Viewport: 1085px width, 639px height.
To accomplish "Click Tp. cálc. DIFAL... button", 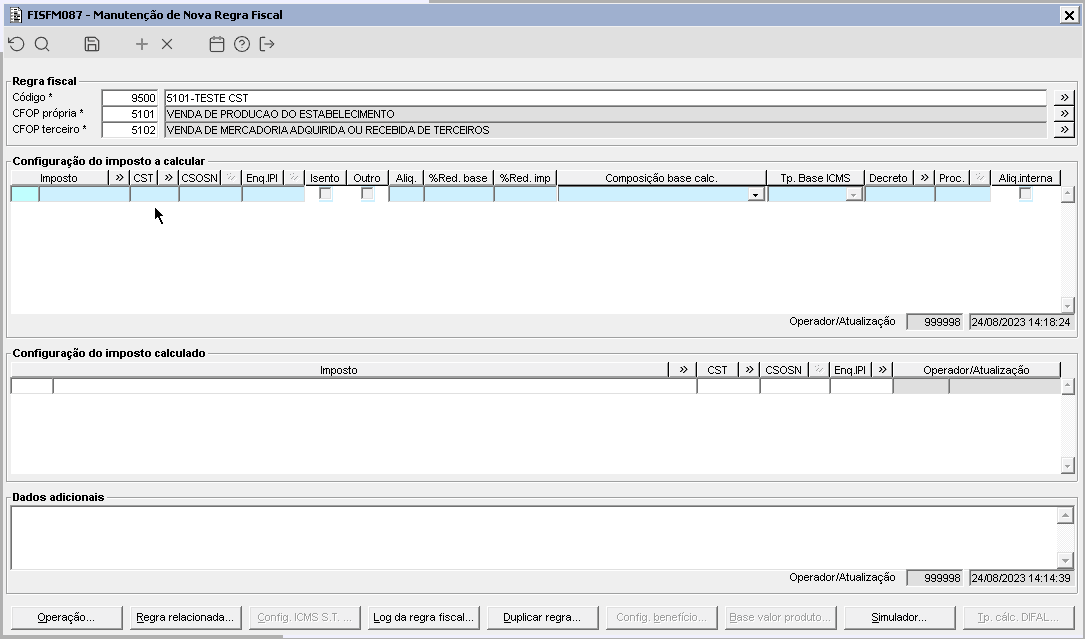I will click(1019, 617).
